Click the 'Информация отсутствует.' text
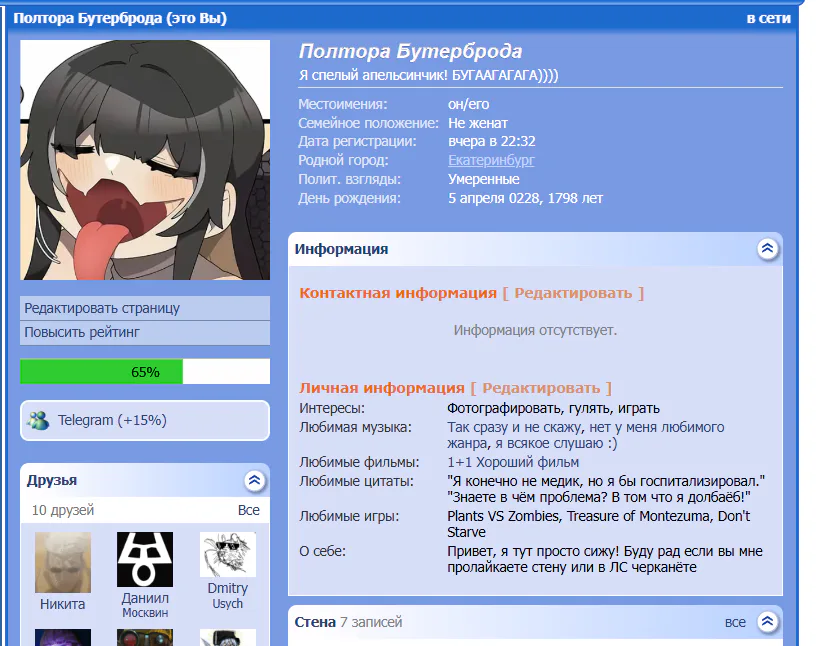Screen dimensions: 818x646 point(535,330)
